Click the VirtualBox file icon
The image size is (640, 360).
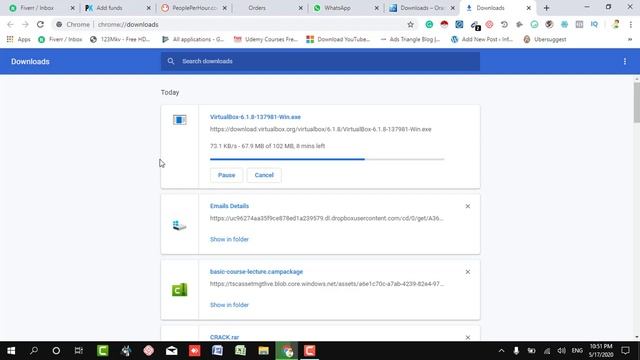[x=180, y=120]
